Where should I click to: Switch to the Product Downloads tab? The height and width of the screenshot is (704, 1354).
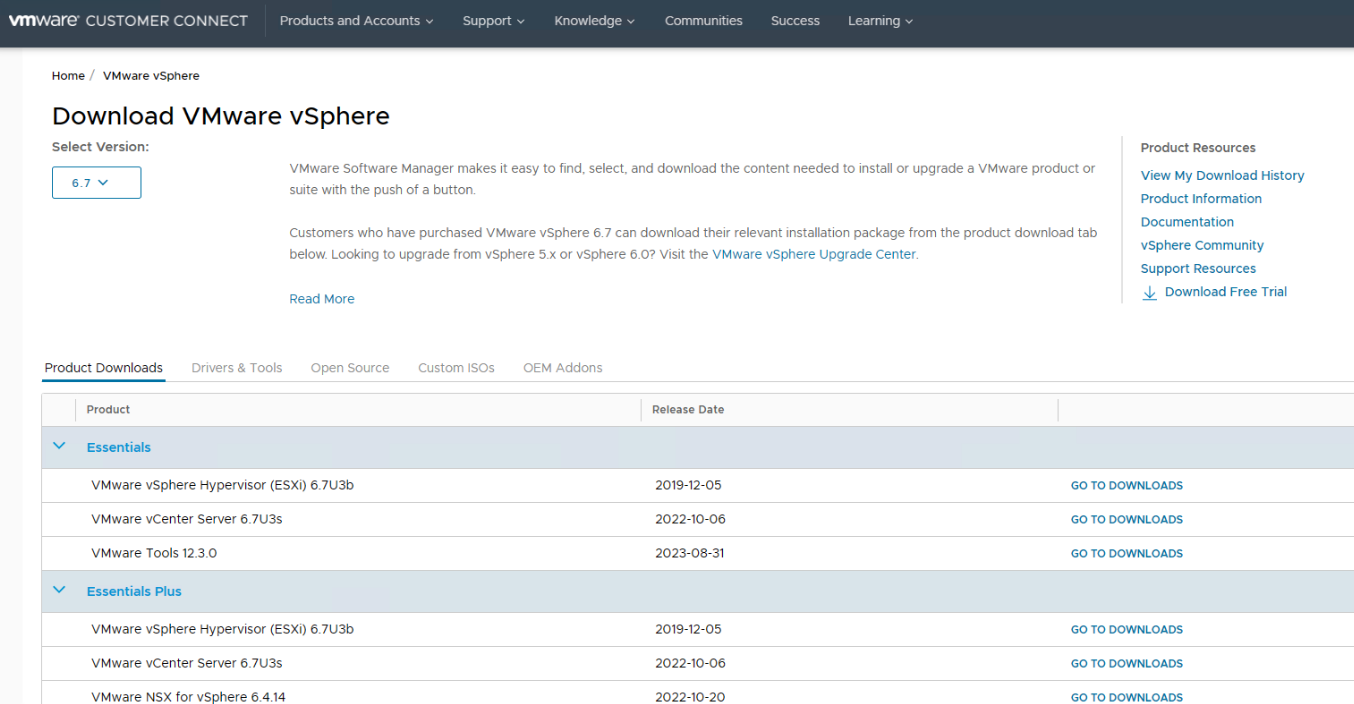tap(104, 368)
